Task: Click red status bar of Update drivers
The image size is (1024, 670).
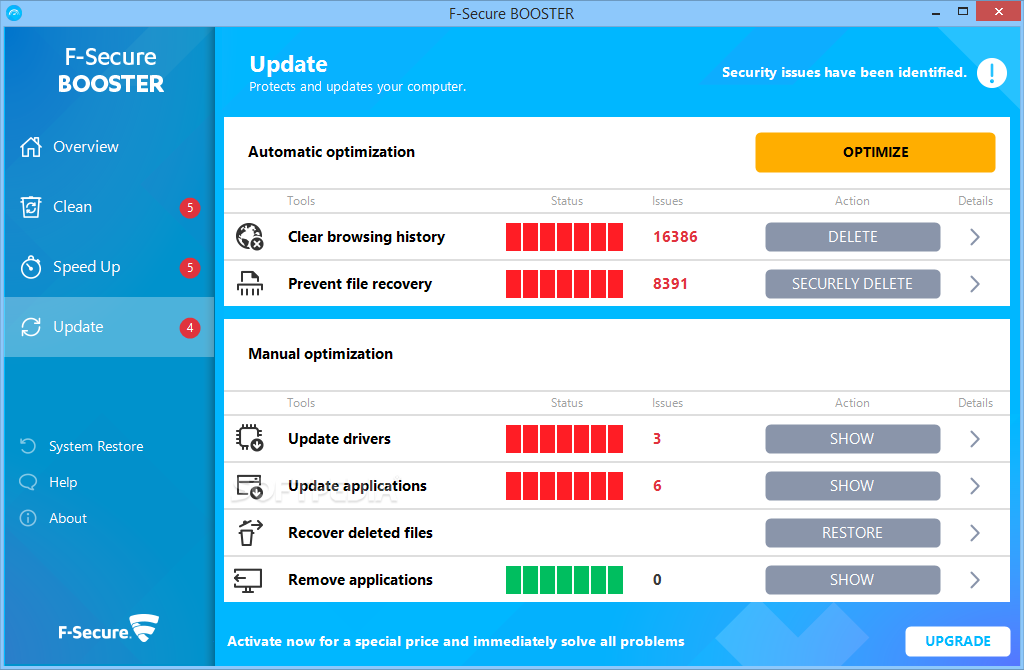Action: [x=564, y=439]
